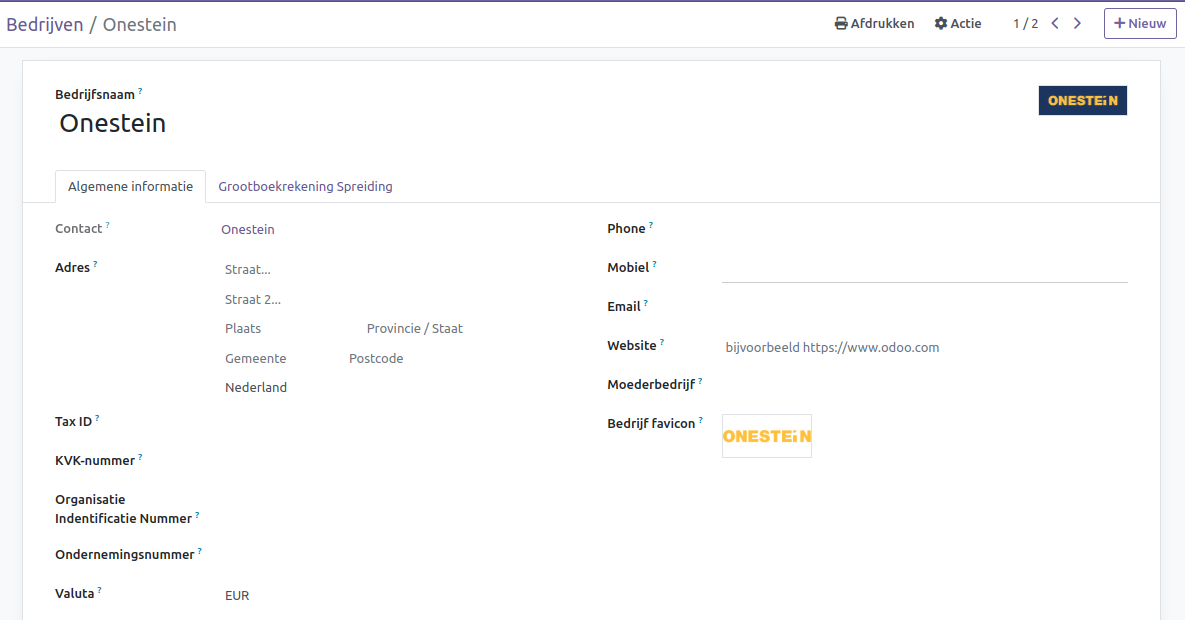1185x620 pixels.
Task: Click help tooltip icon next to Tax ID
Action: coord(98,418)
